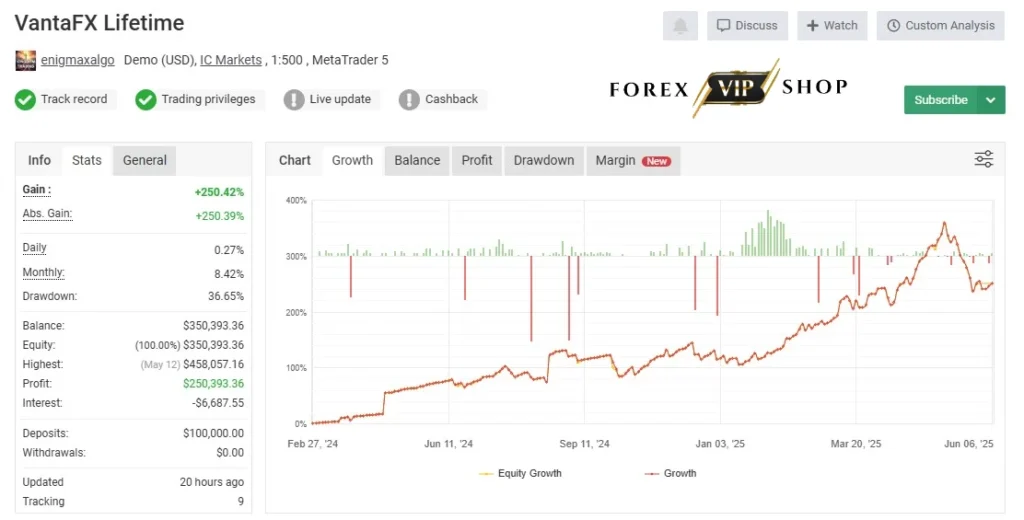The image size is (1024, 520).
Task: Expand the Subscribe dropdown arrow
Action: (x=991, y=100)
